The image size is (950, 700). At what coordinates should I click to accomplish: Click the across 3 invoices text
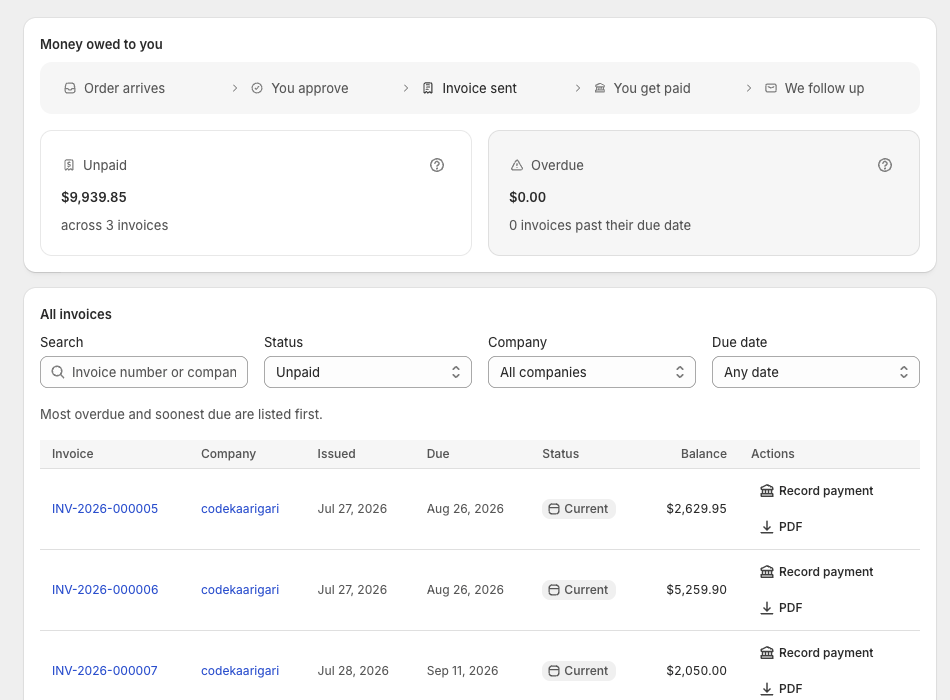click(115, 225)
